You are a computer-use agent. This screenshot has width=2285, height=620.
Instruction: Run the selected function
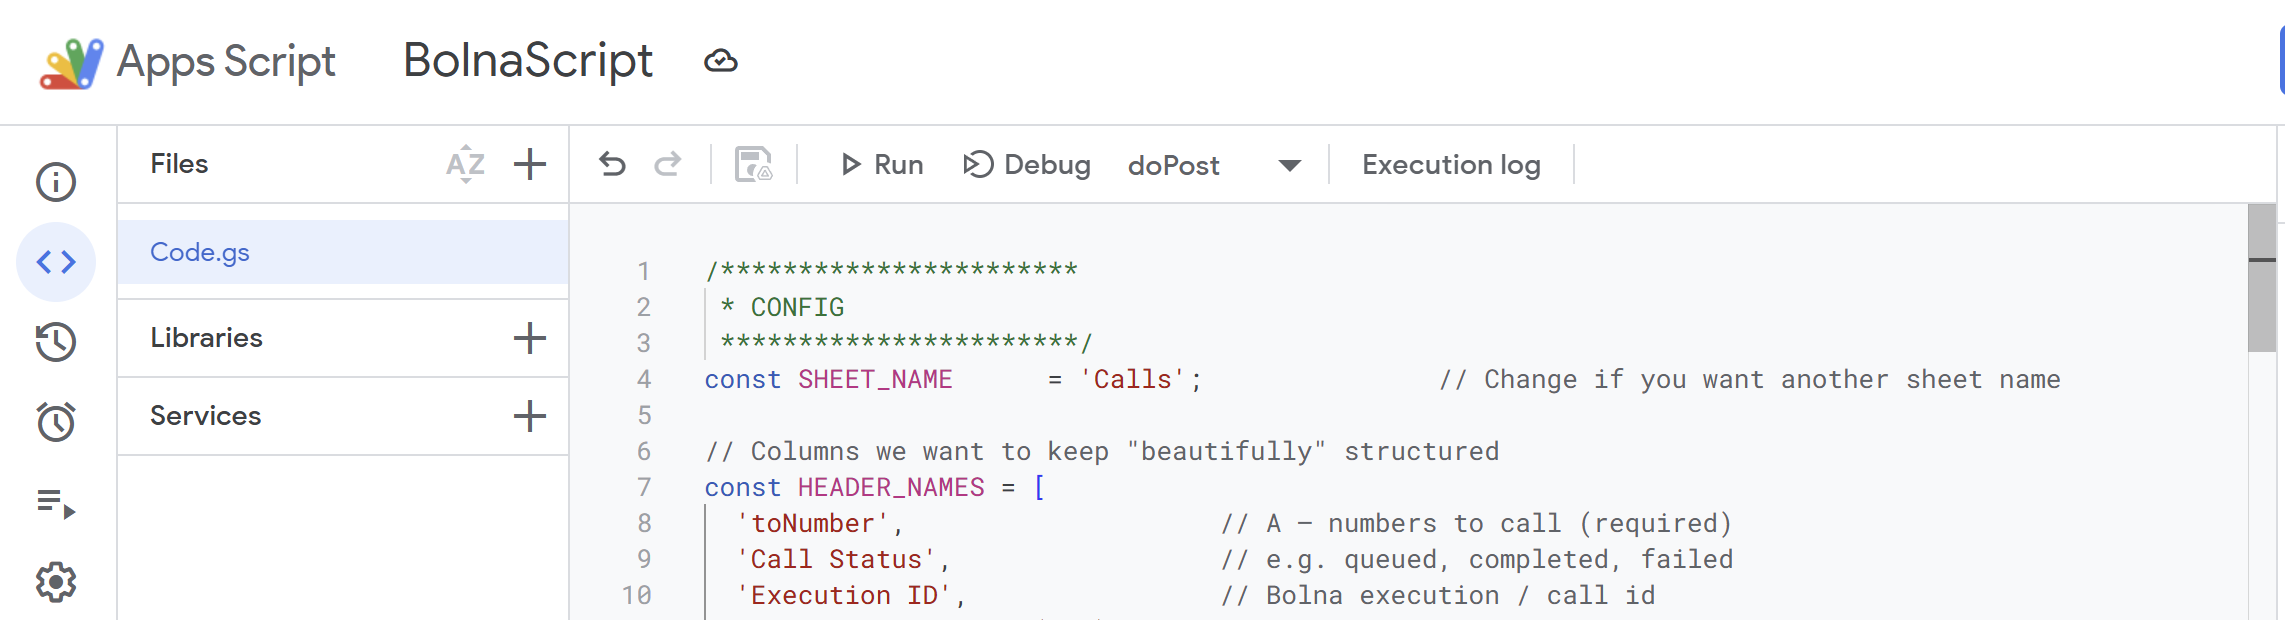click(882, 164)
